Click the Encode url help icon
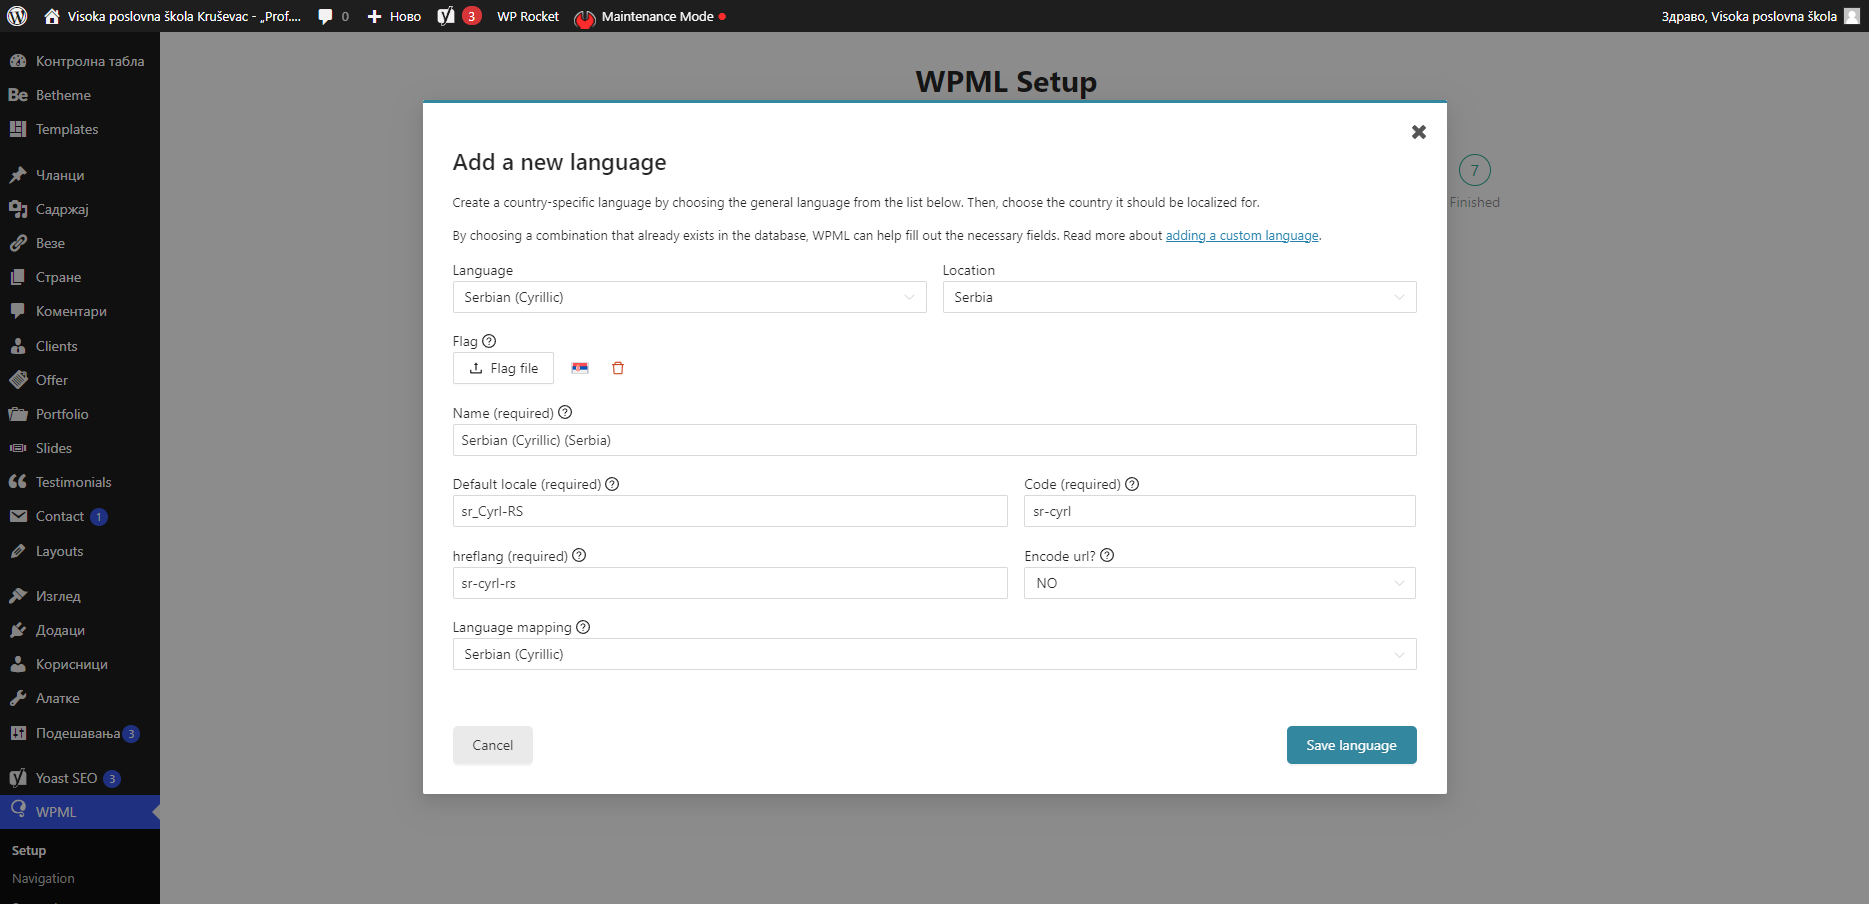The image size is (1869, 904). point(1107,555)
